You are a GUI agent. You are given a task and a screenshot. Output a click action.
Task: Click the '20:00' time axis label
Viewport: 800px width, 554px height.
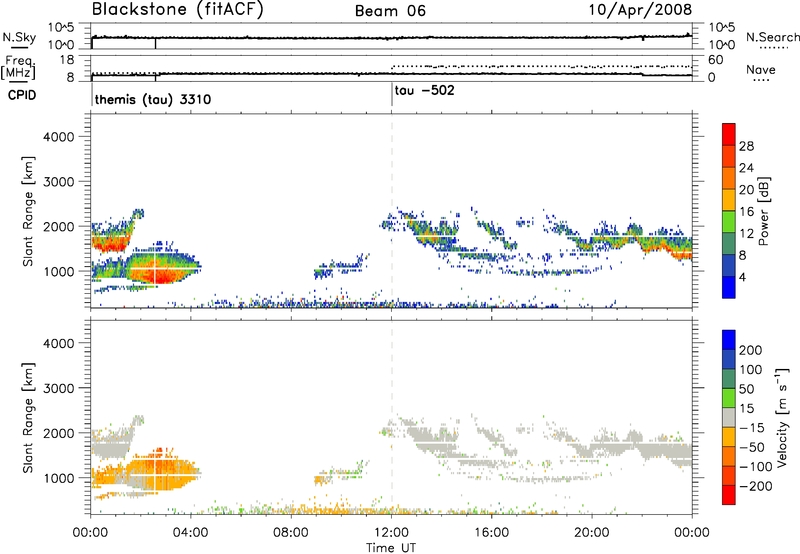click(592, 533)
